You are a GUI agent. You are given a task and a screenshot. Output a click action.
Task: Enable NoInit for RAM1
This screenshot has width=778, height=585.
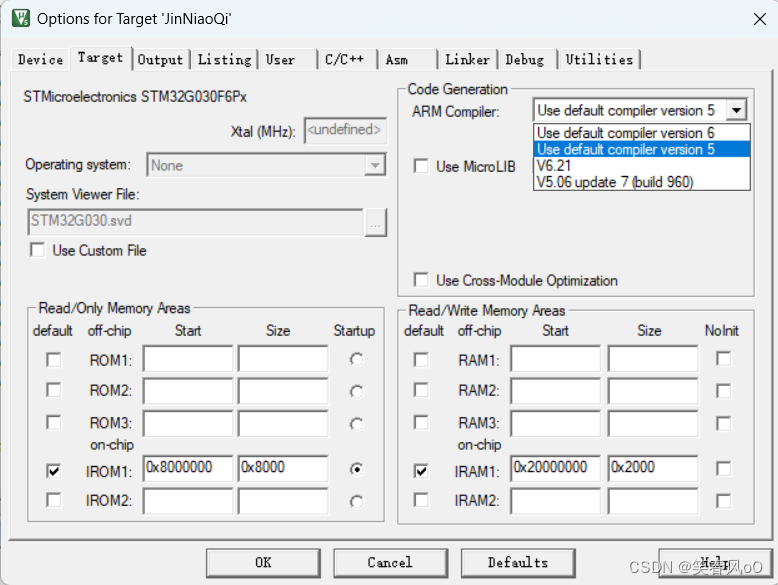723,358
